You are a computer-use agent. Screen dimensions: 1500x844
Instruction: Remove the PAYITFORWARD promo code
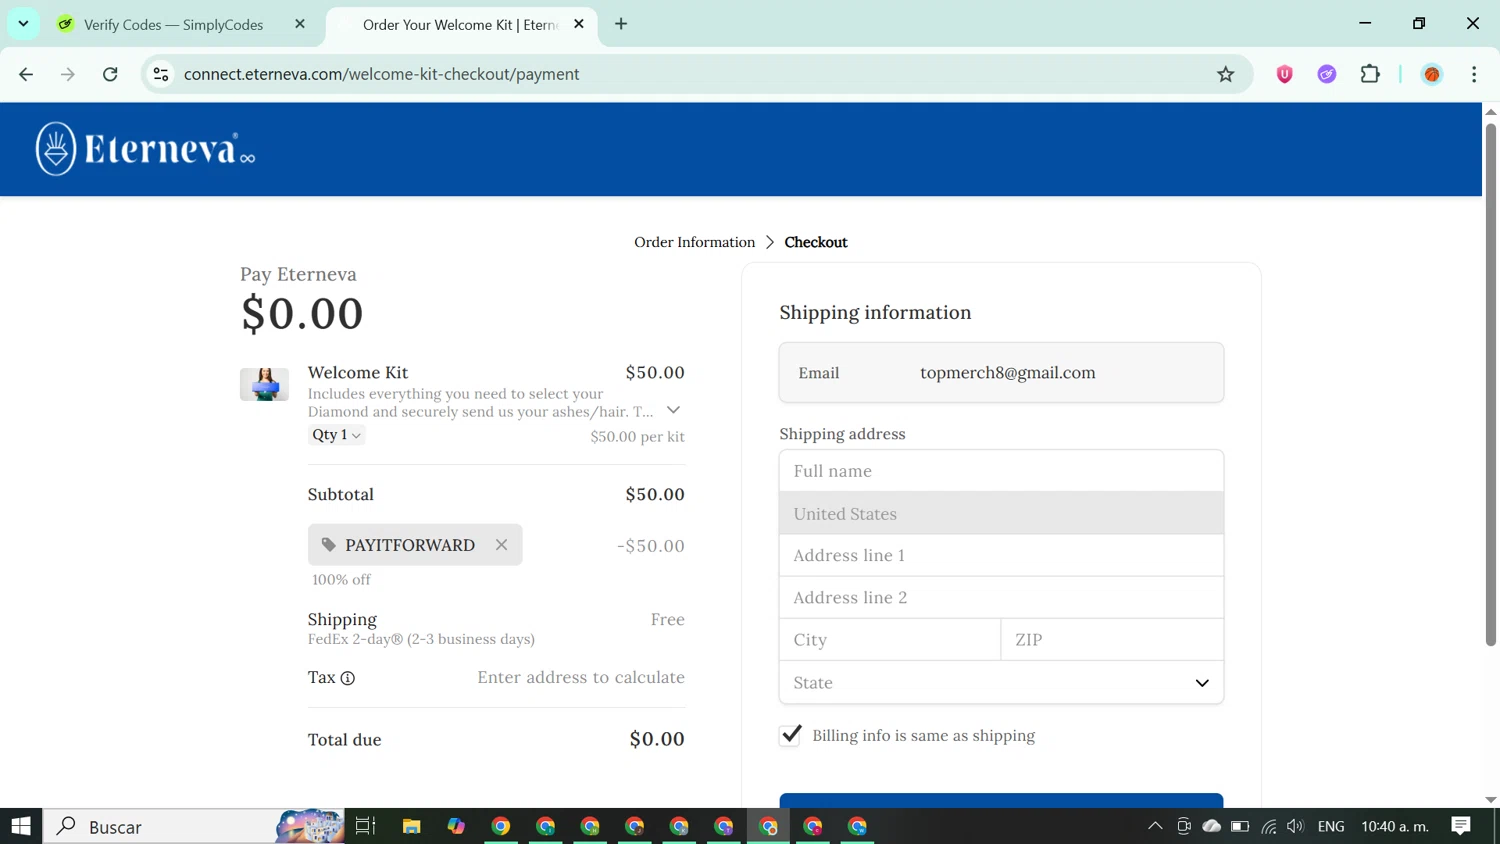(501, 545)
